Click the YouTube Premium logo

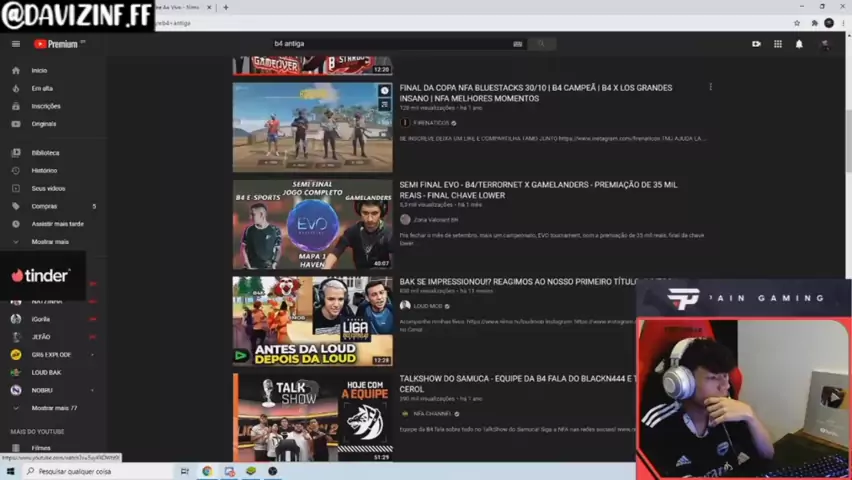(56, 44)
